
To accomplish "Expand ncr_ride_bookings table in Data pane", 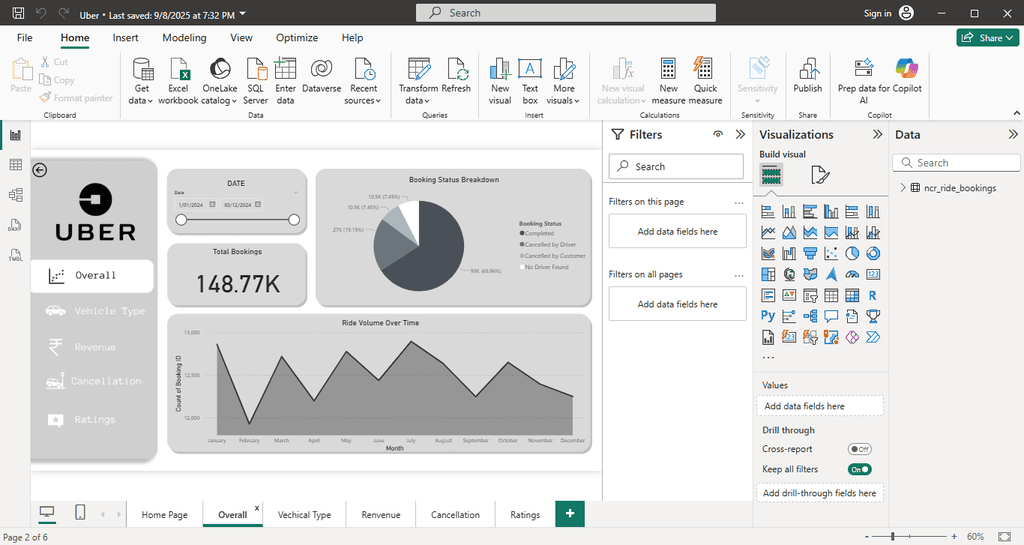I will (x=903, y=188).
